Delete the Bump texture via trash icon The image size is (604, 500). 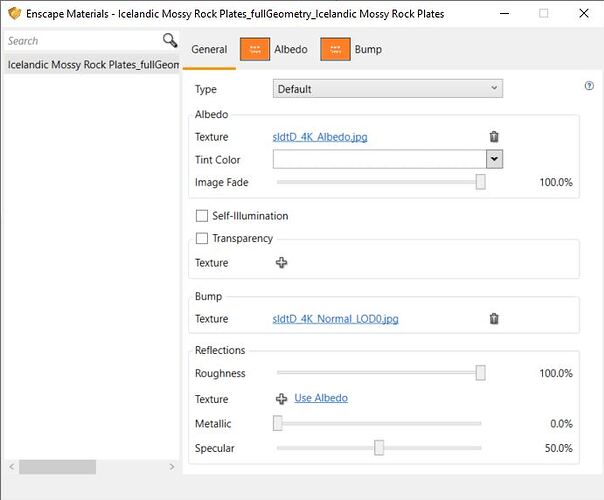click(x=494, y=319)
